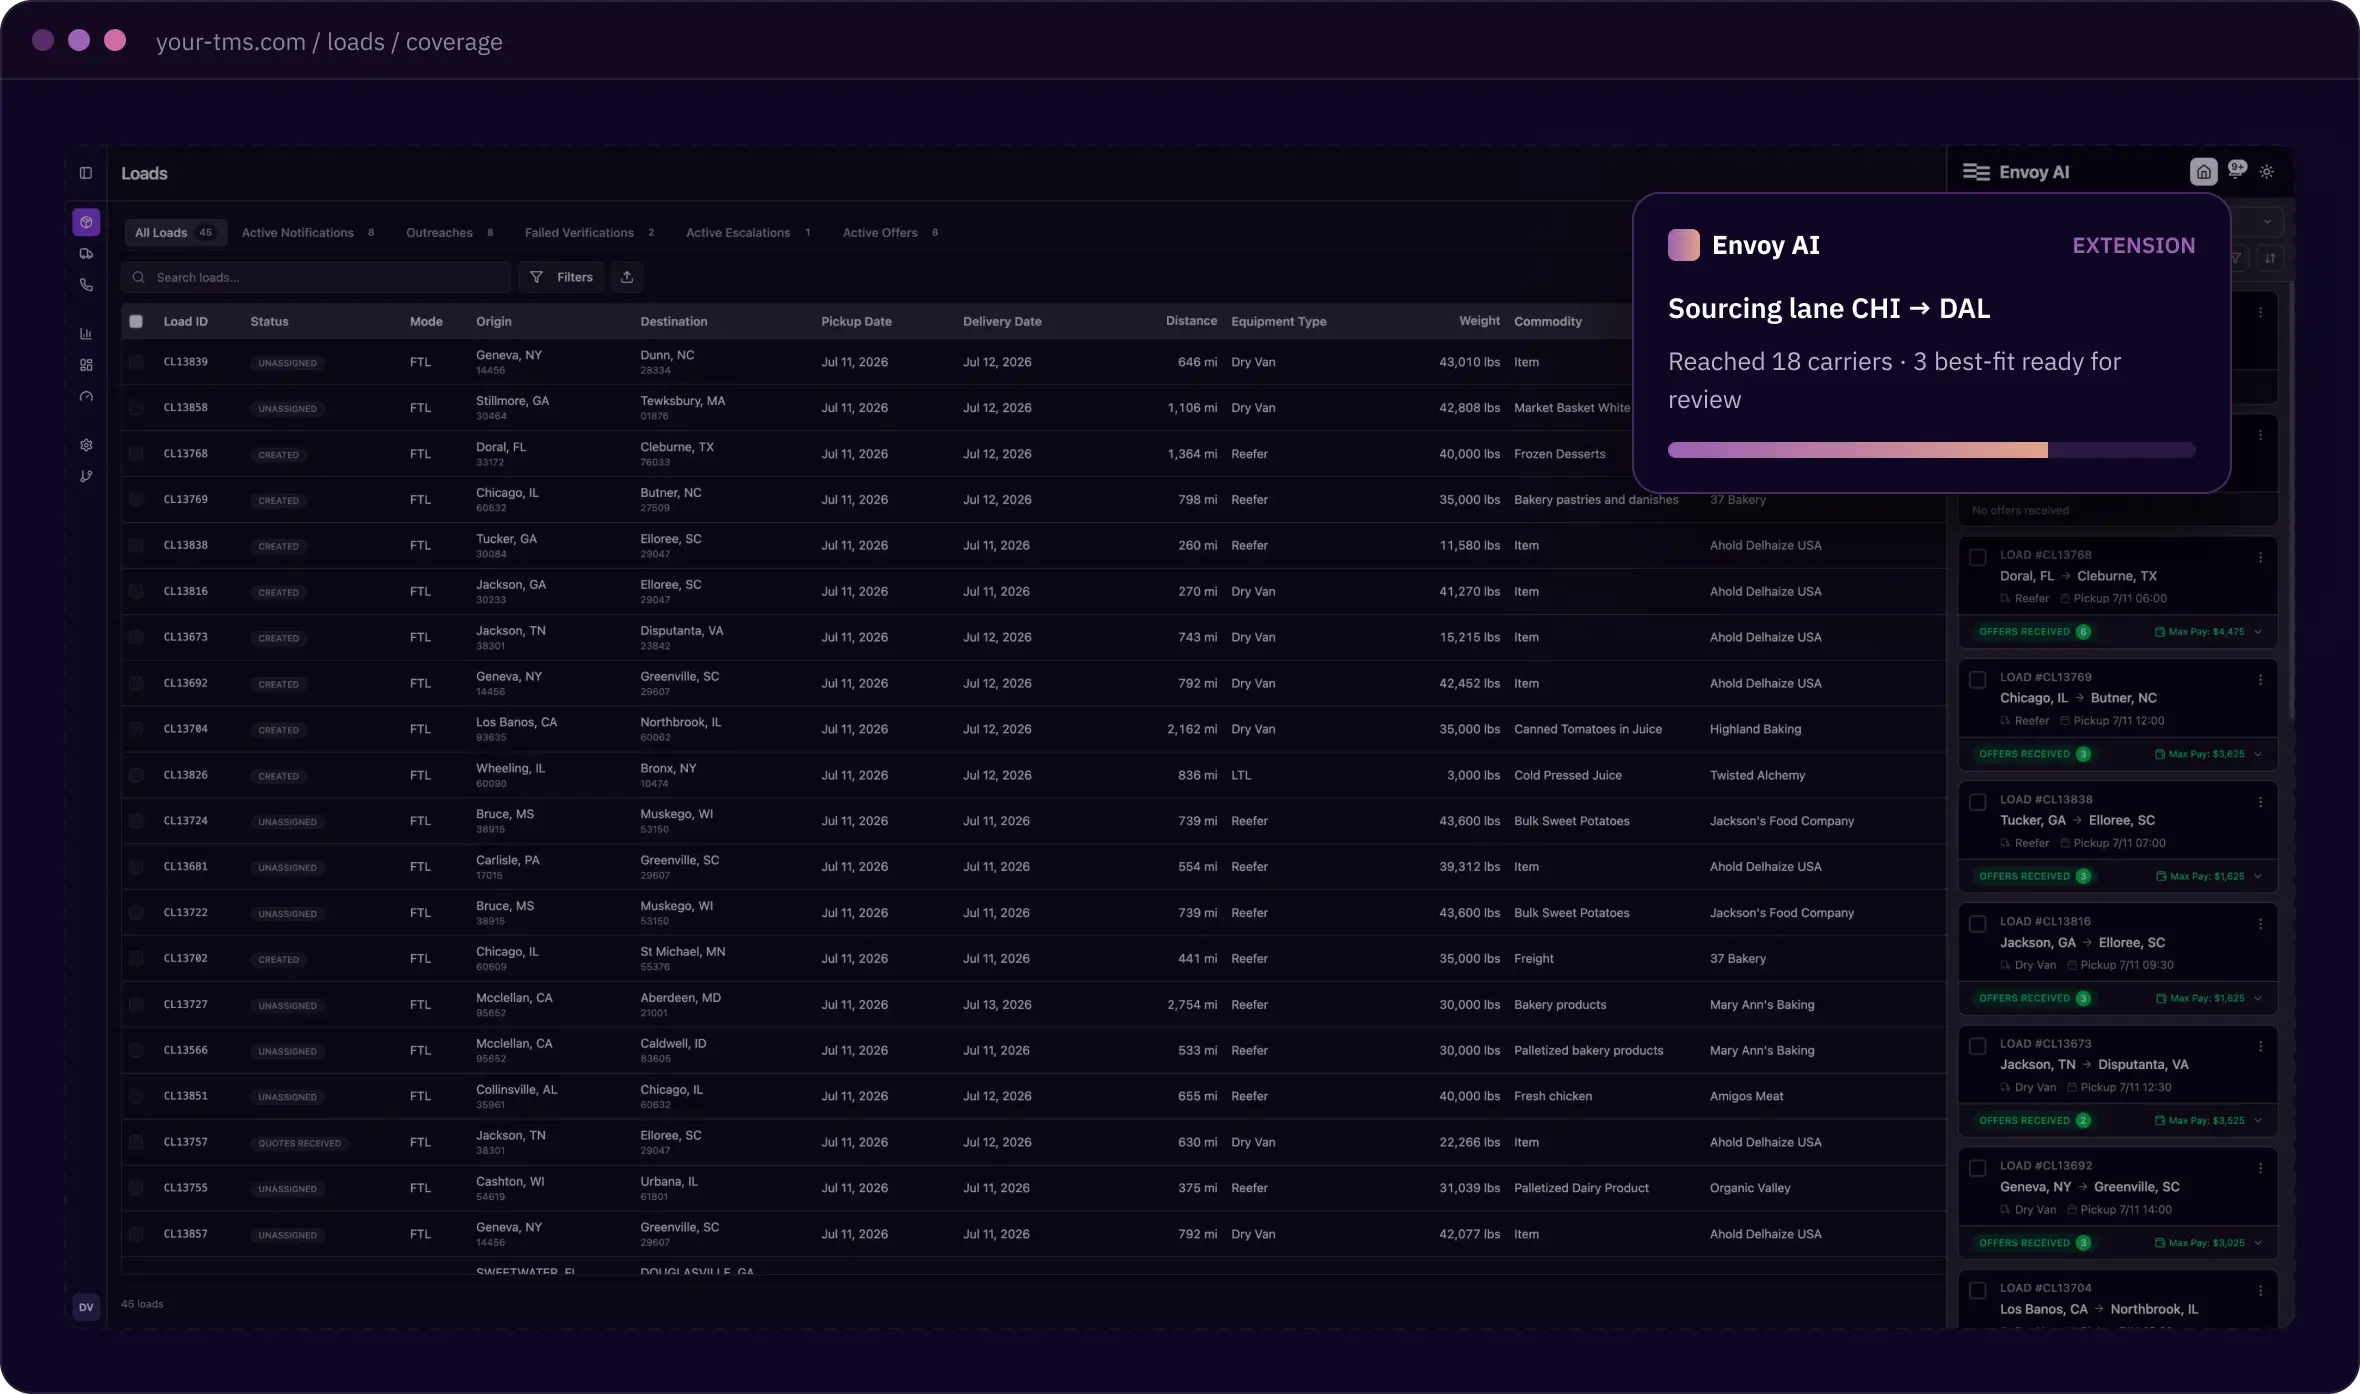Open options menu for load card #CL13769
This screenshot has height=1394, width=2360.
[2260, 680]
